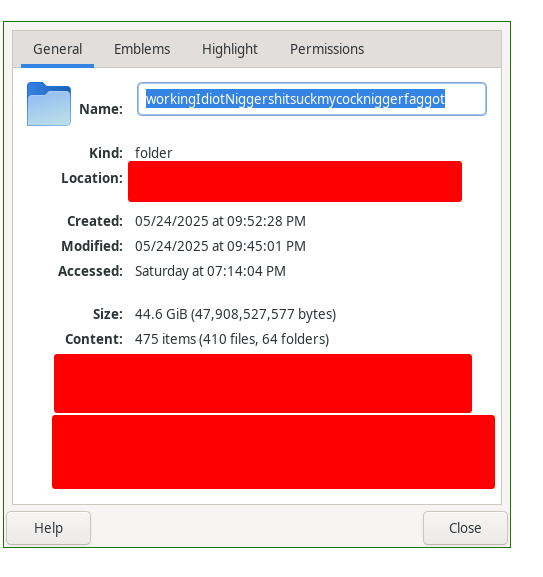Close the properties dialog with Close button
543x577 pixels.
click(465, 528)
